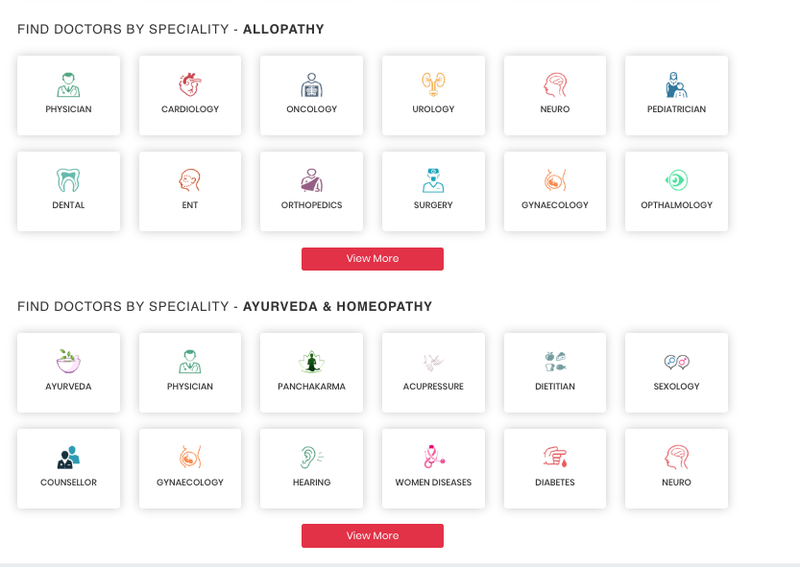Click the Acupressure card
The width and height of the screenshot is (800, 567).
pos(433,373)
